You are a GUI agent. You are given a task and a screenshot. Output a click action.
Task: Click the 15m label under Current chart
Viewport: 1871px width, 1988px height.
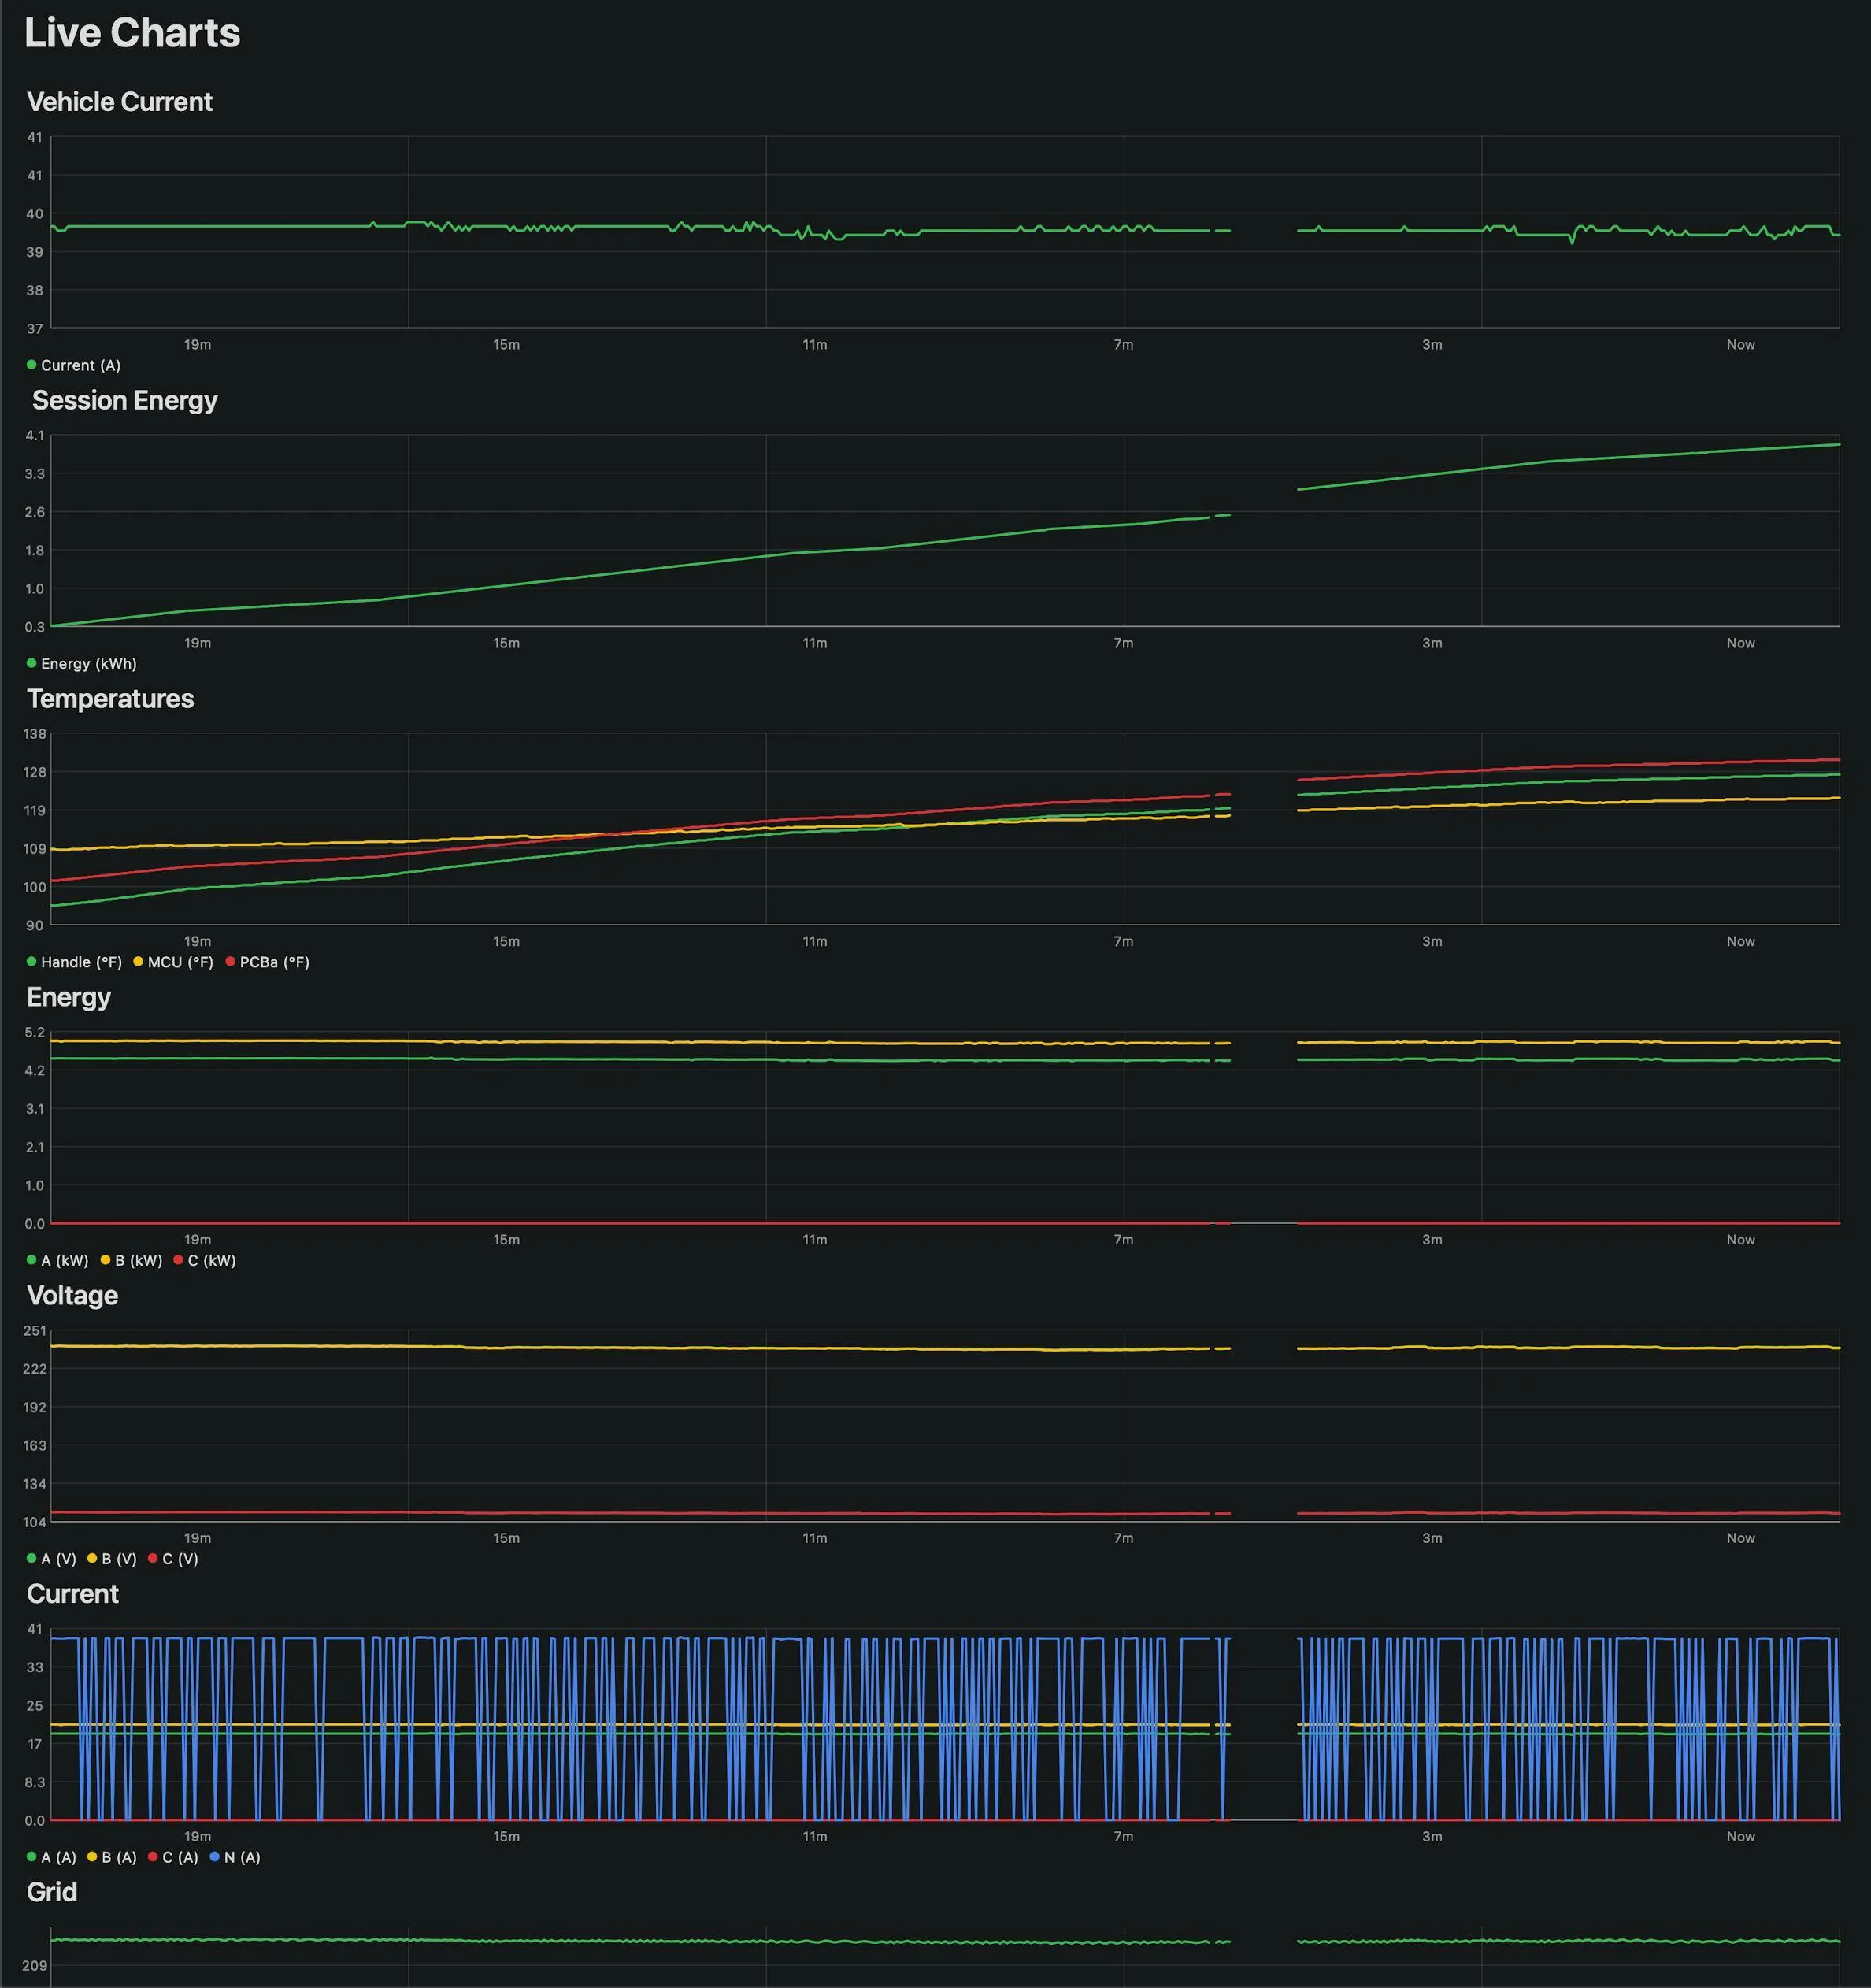click(x=506, y=1836)
